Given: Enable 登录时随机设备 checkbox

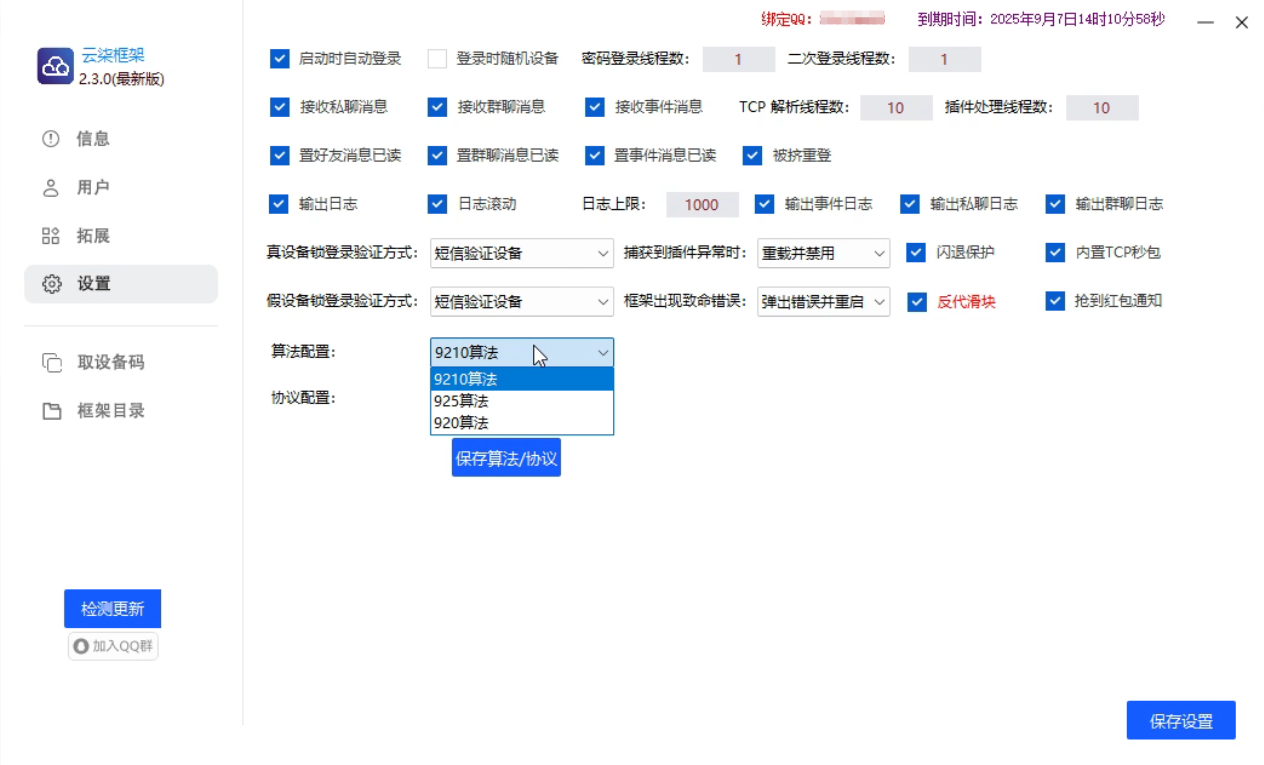Looking at the screenshot, I should pos(435,58).
